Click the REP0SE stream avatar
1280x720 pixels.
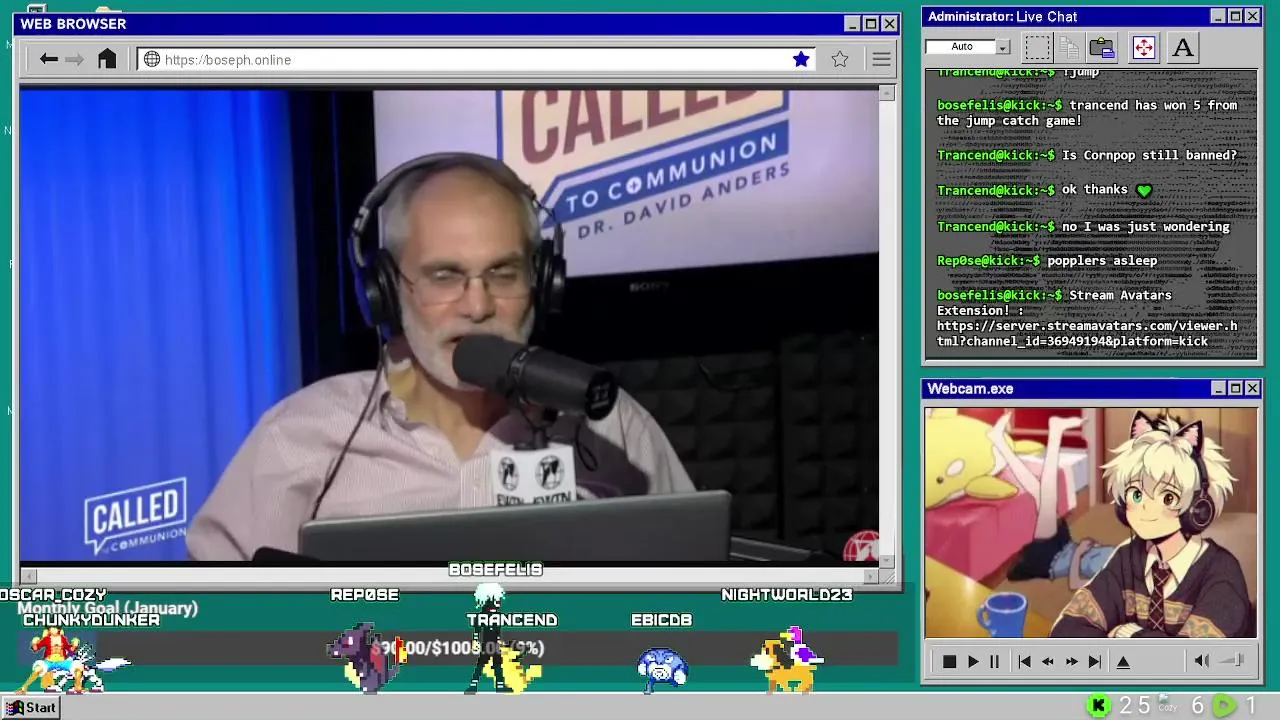(366, 657)
